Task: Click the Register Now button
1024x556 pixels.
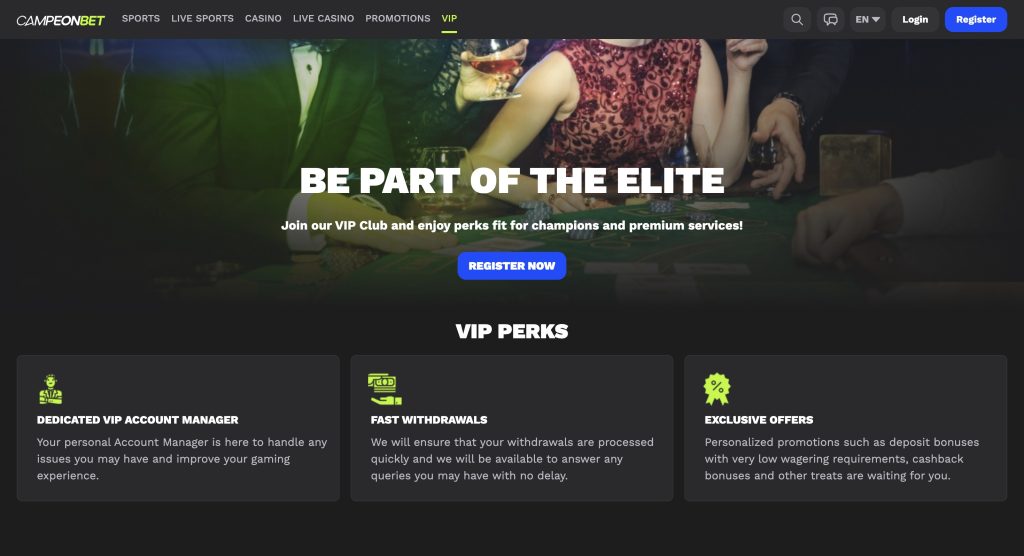Action: (511, 266)
